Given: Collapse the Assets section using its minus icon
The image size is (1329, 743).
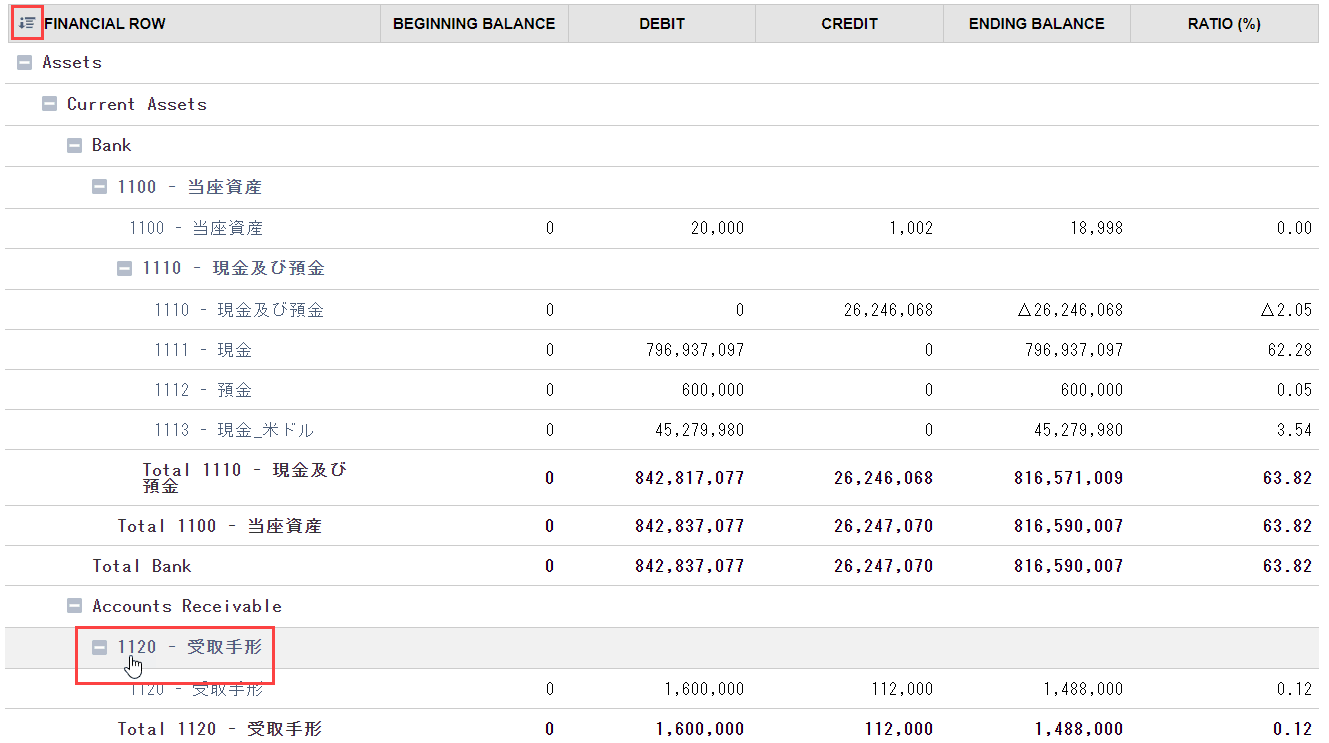Looking at the screenshot, I should 24,62.
